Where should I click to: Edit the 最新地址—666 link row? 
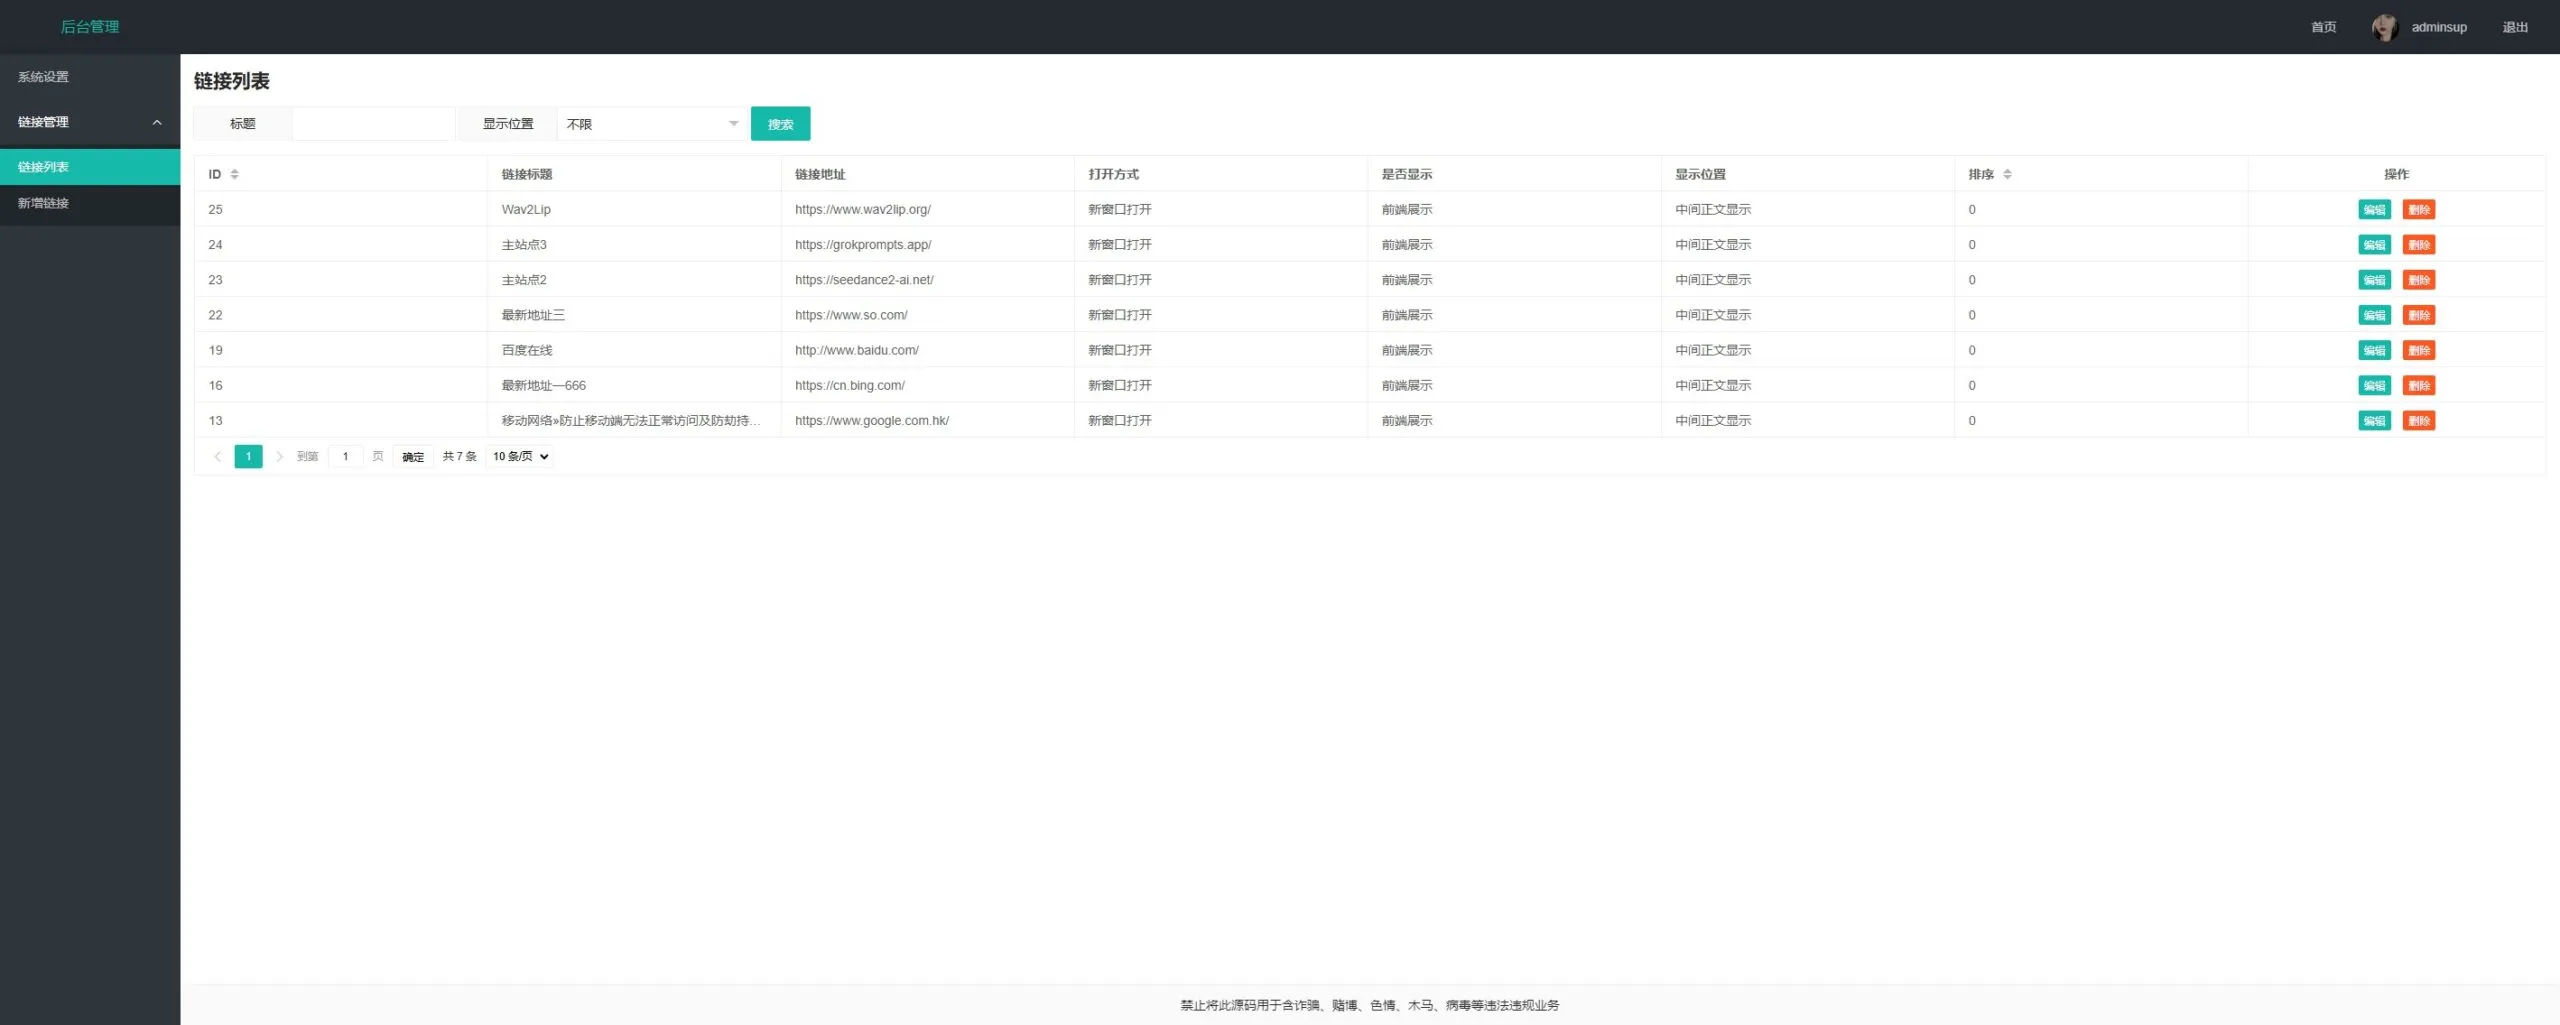(2374, 386)
